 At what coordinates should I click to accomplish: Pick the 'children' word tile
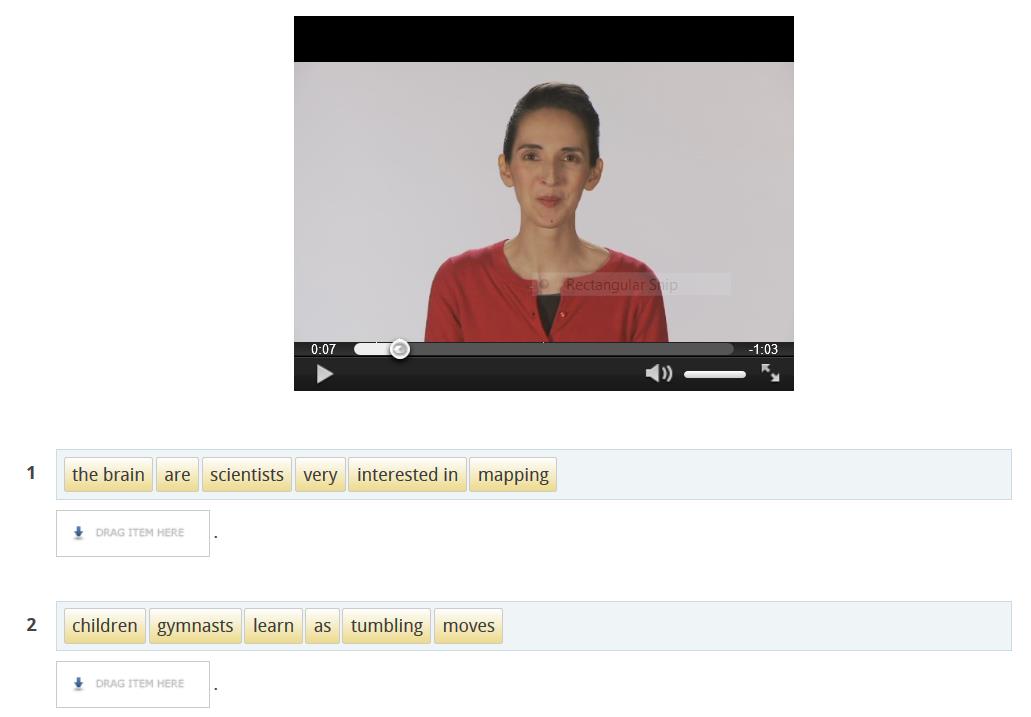105,626
